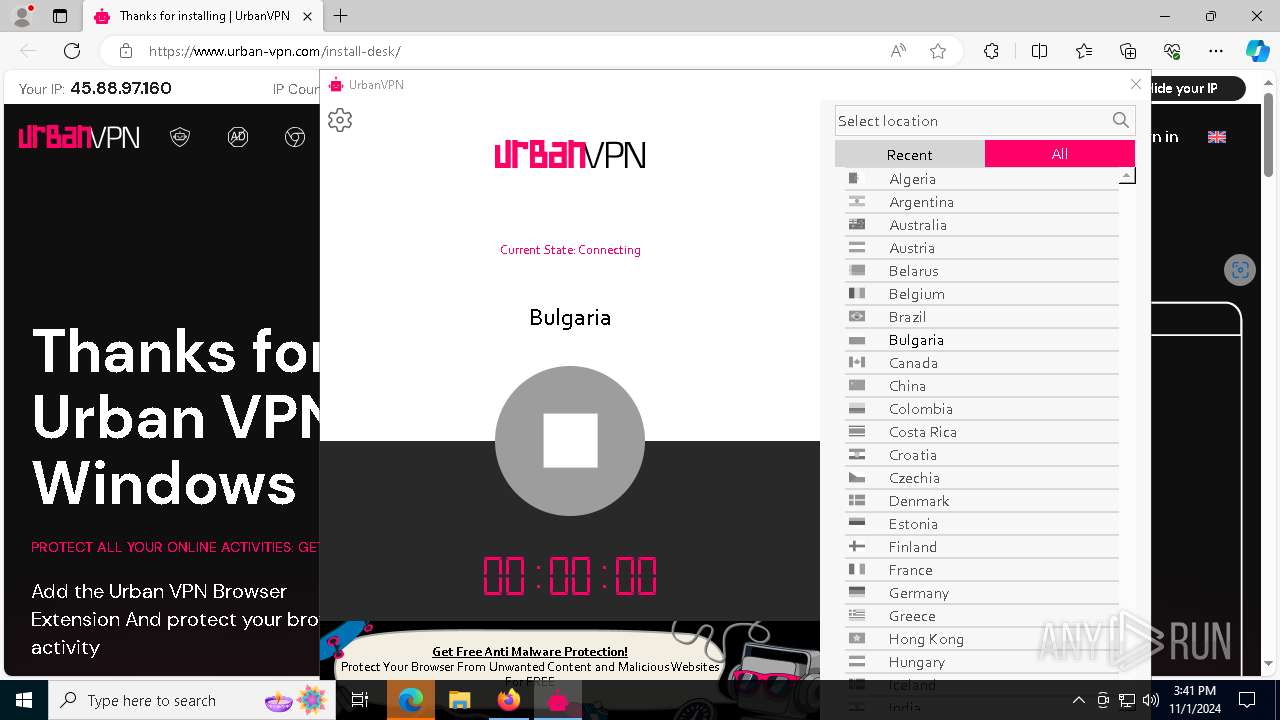Click the Finland flag icon
This screenshot has width=1280, height=720.
click(857, 547)
